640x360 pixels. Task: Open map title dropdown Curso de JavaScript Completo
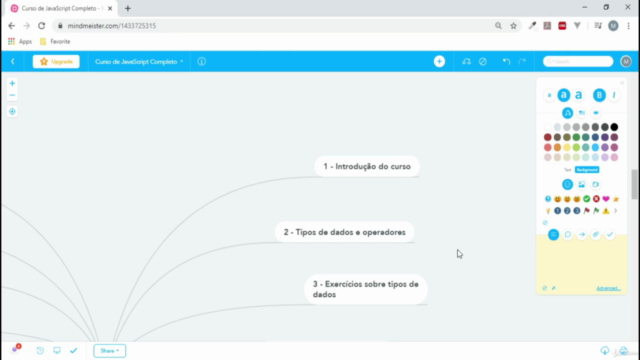[x=139, y=62]
